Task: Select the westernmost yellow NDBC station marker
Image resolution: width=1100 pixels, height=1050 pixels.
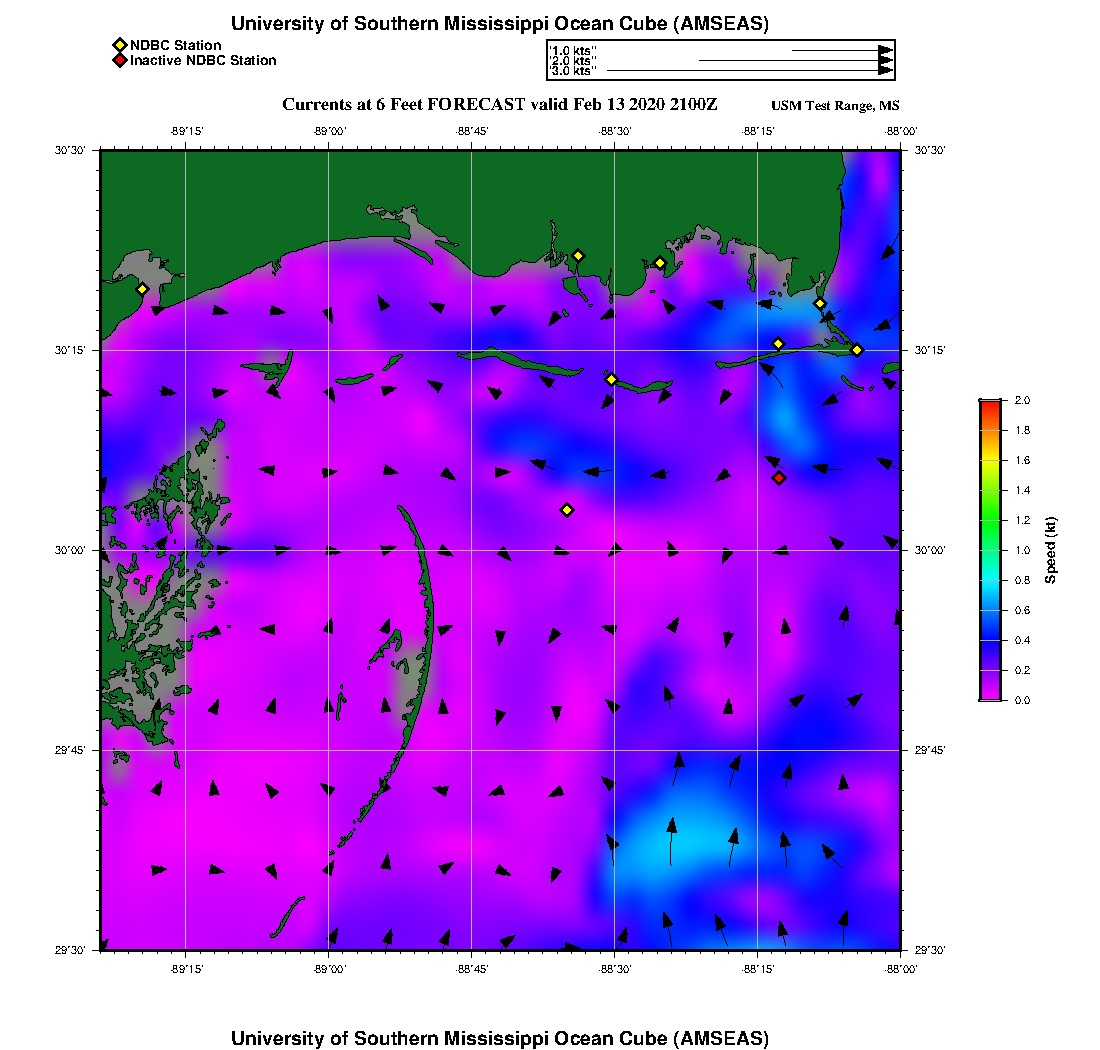Action: 142,289
